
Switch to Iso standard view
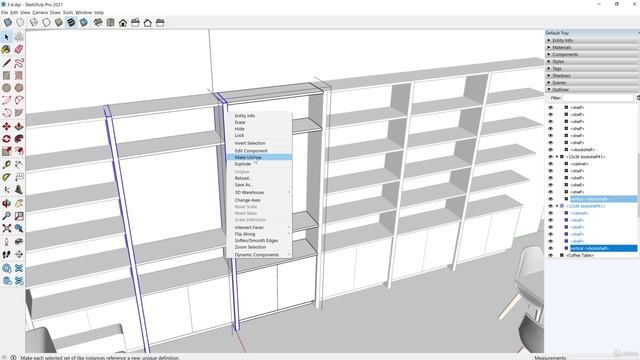[x=98, y=22]
